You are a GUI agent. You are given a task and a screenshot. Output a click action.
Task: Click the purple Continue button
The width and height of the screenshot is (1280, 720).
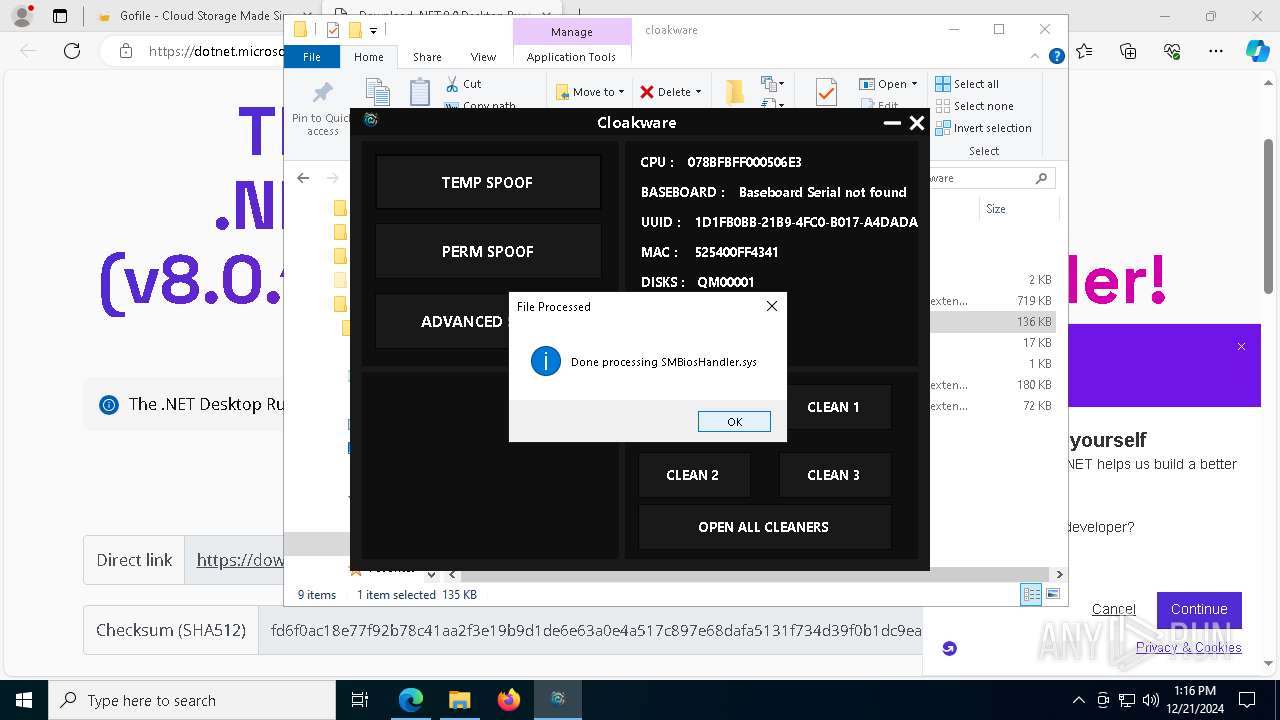point(1199,609)
